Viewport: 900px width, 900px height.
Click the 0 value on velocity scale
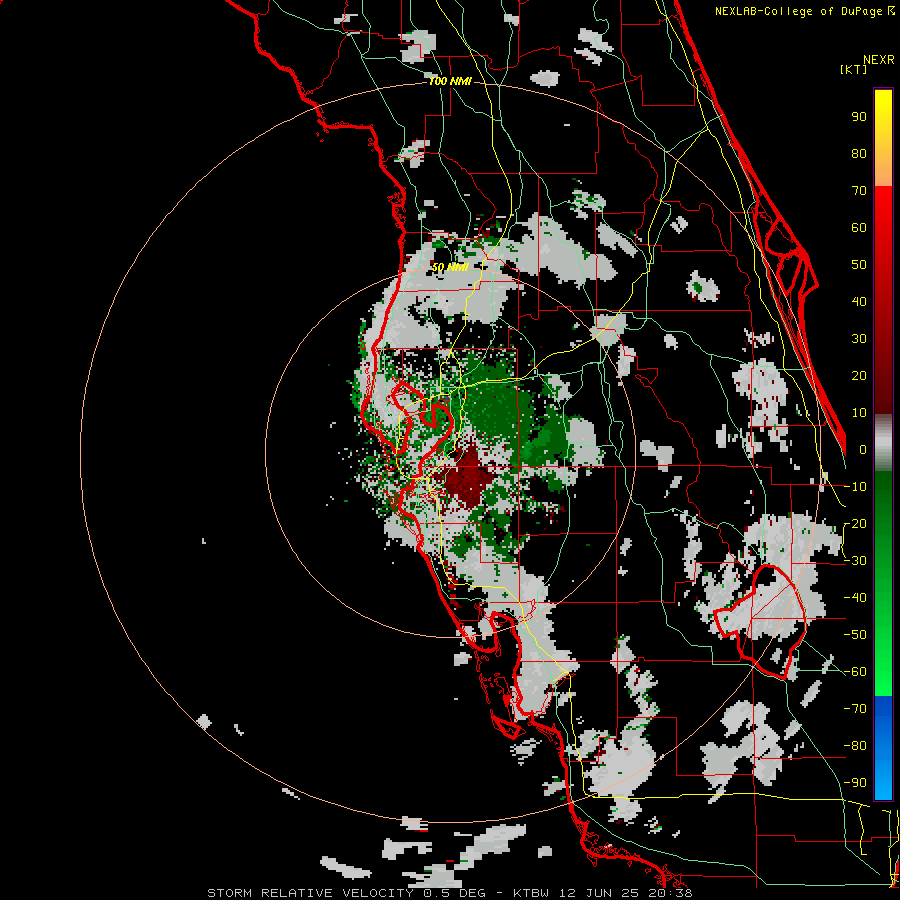[x=863, y=449]
